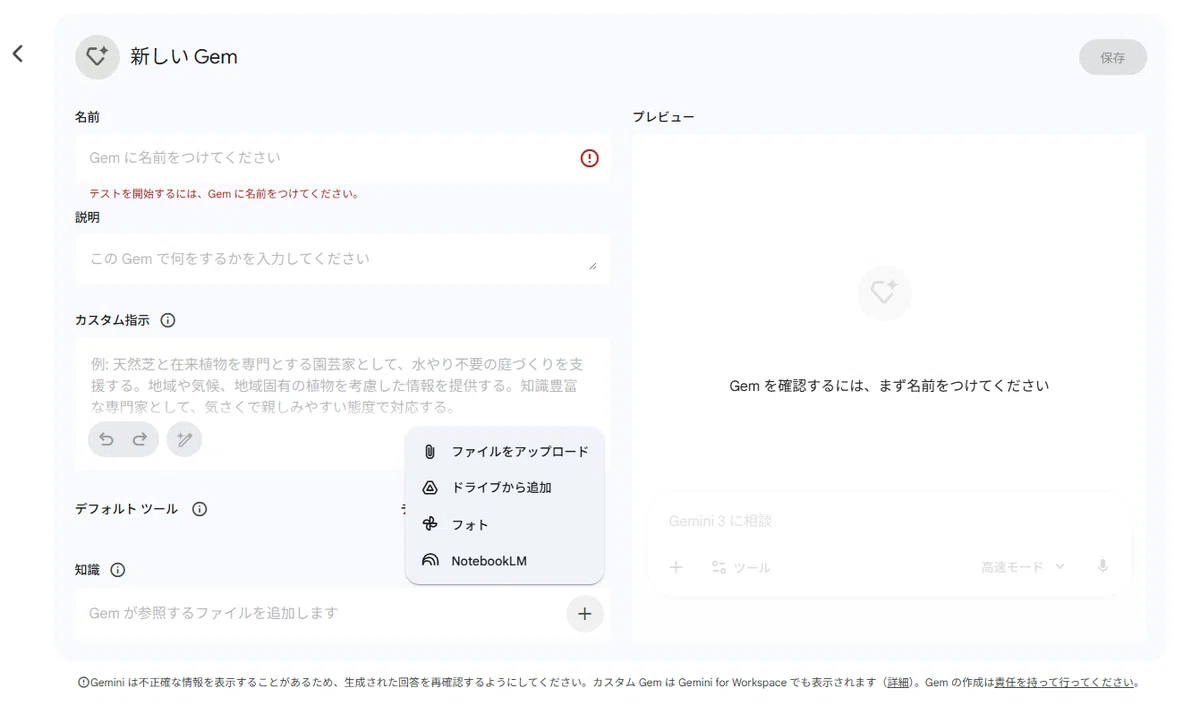Click the microphone icon in preview

tap(1103, 566)
